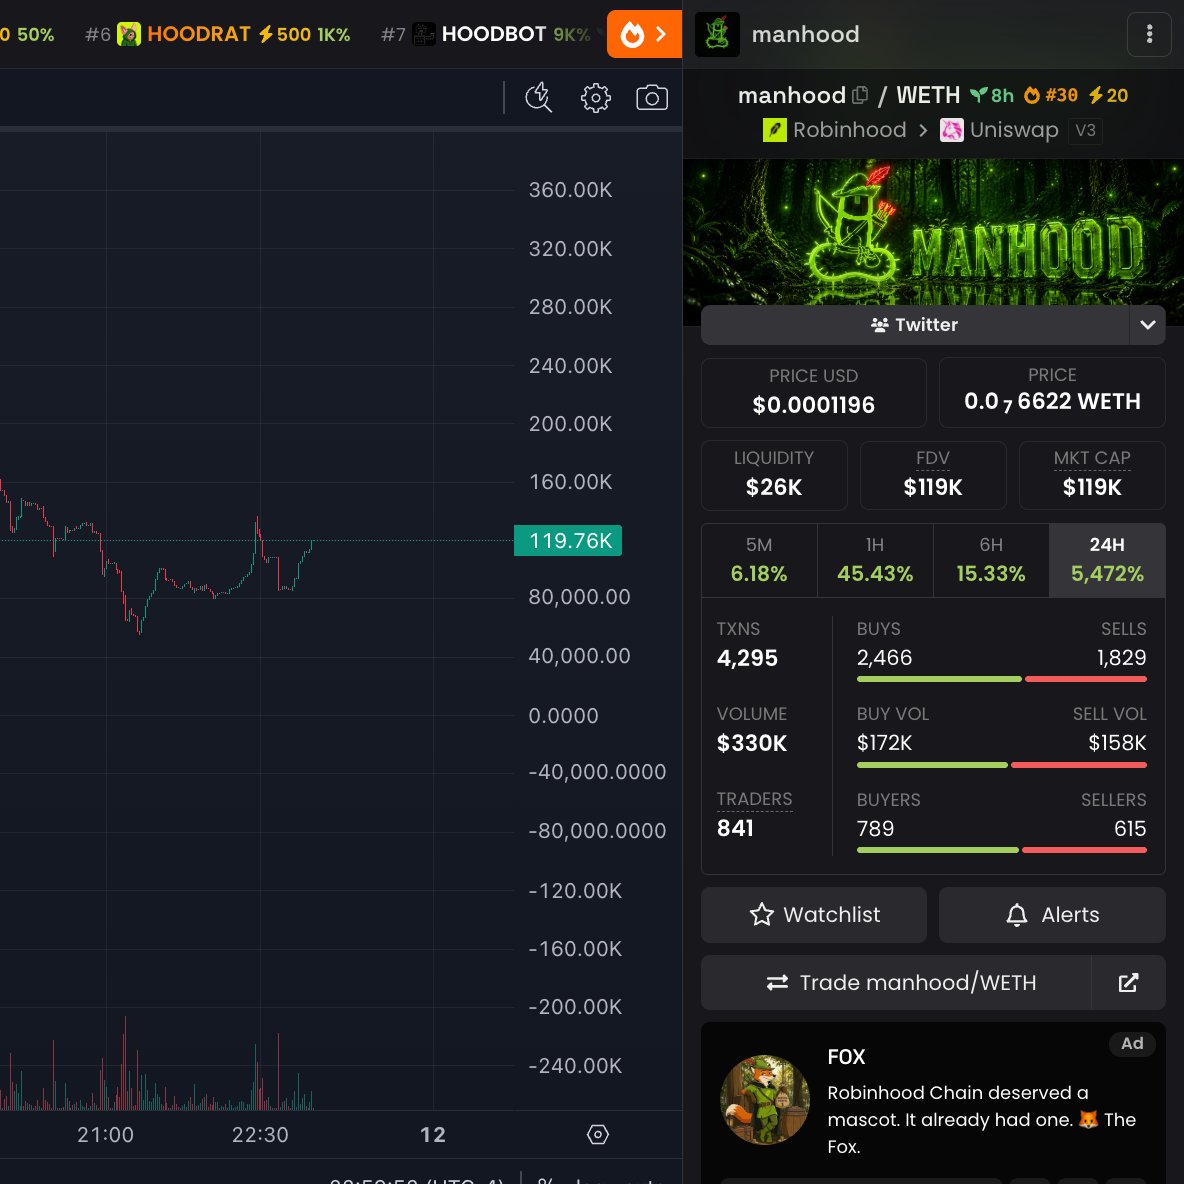Click the MANHOOD banner image

[x=933, y=232]
